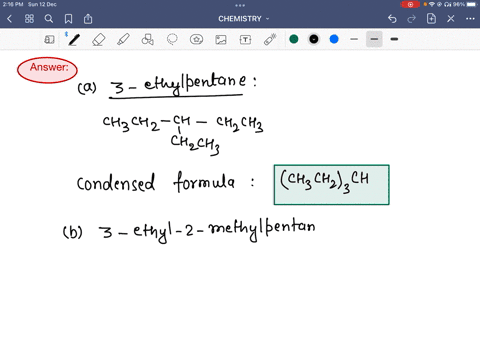Open the search magnifier
Image resolution: width=480 pixels, height=360 pixels.
tap(49, 19)
